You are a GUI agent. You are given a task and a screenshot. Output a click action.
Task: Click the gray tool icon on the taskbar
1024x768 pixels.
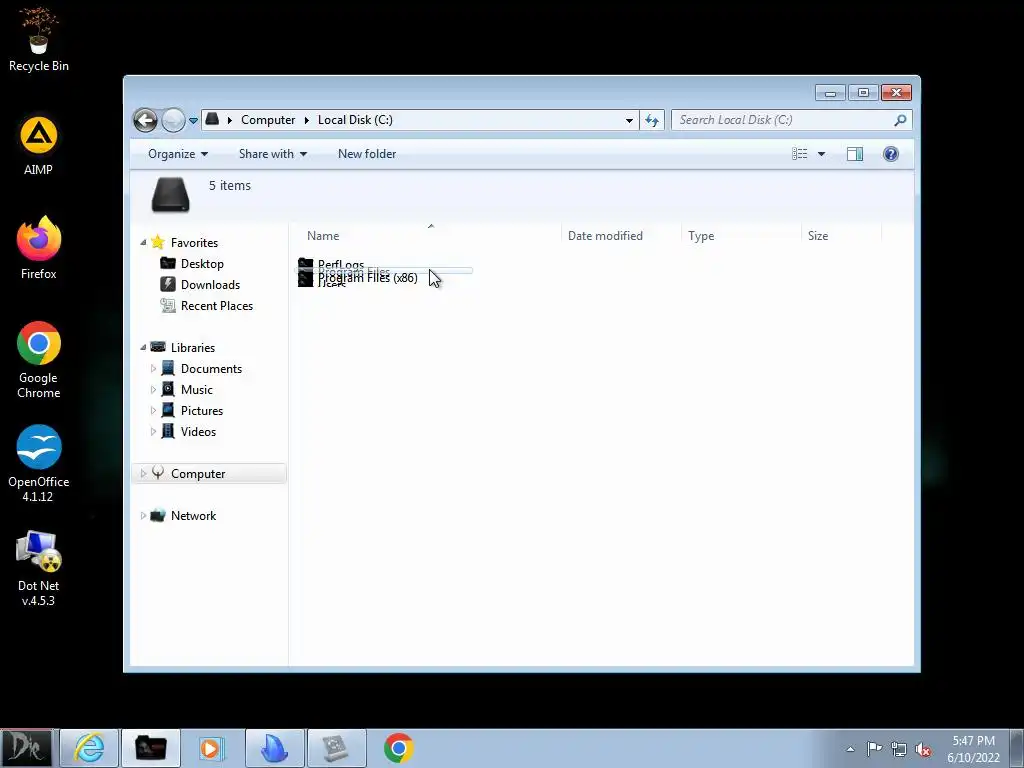point(336,748)
